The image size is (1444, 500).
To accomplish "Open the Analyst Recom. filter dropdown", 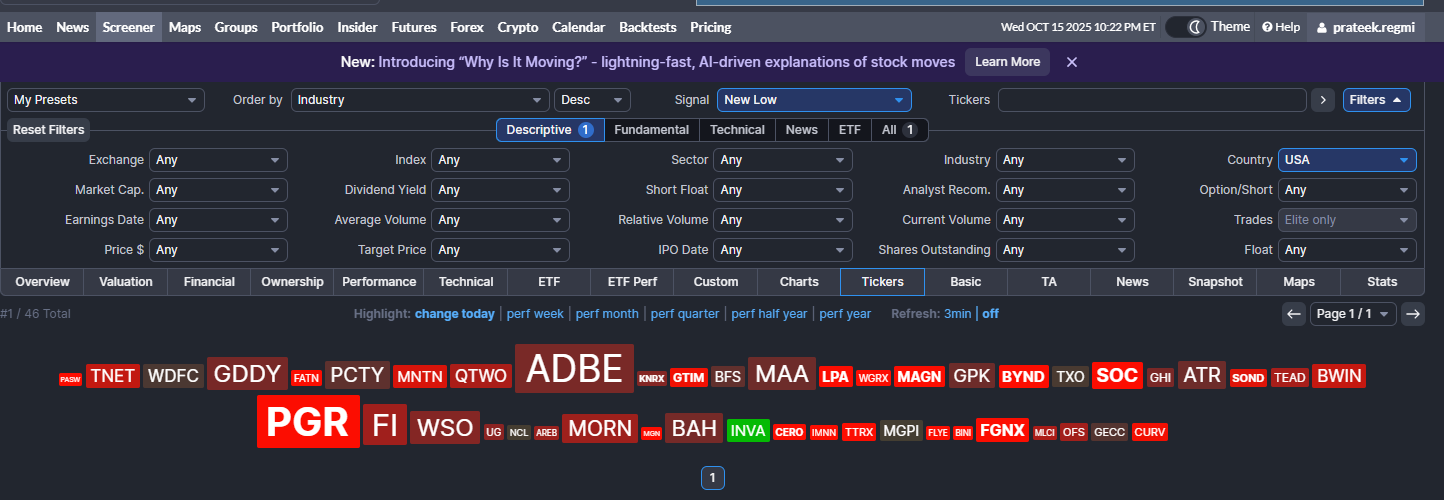I will click(x=1065, y=190).
